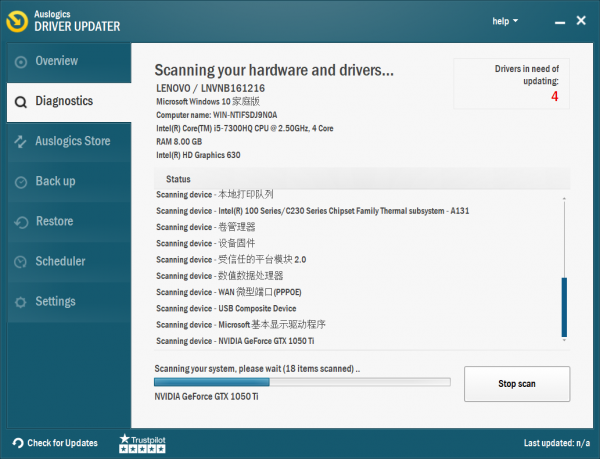
Task: Select the Diagnostics tab
Action: (69, 102)
